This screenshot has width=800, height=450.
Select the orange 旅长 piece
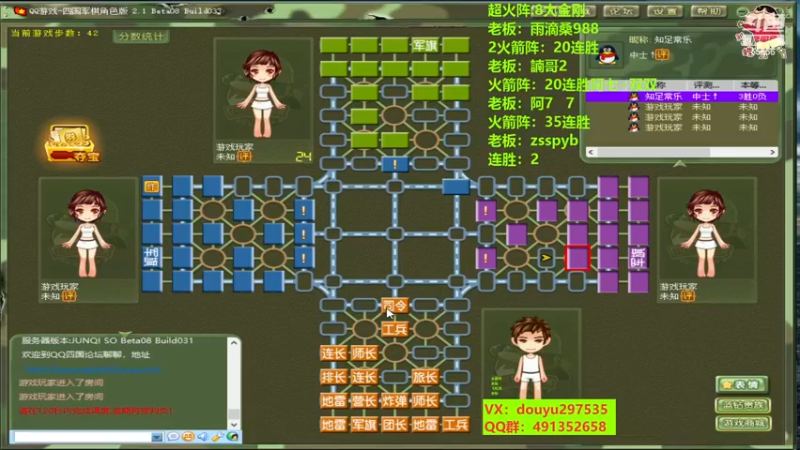(425, 377)
